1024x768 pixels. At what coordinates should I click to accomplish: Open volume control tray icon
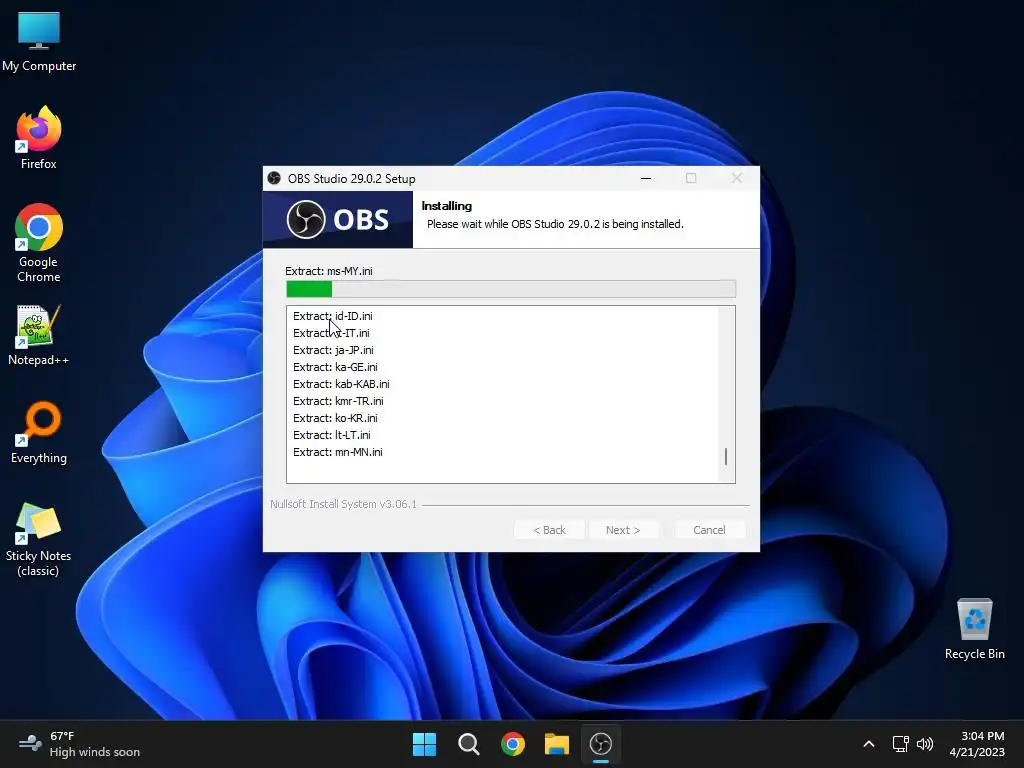[925, 744]
